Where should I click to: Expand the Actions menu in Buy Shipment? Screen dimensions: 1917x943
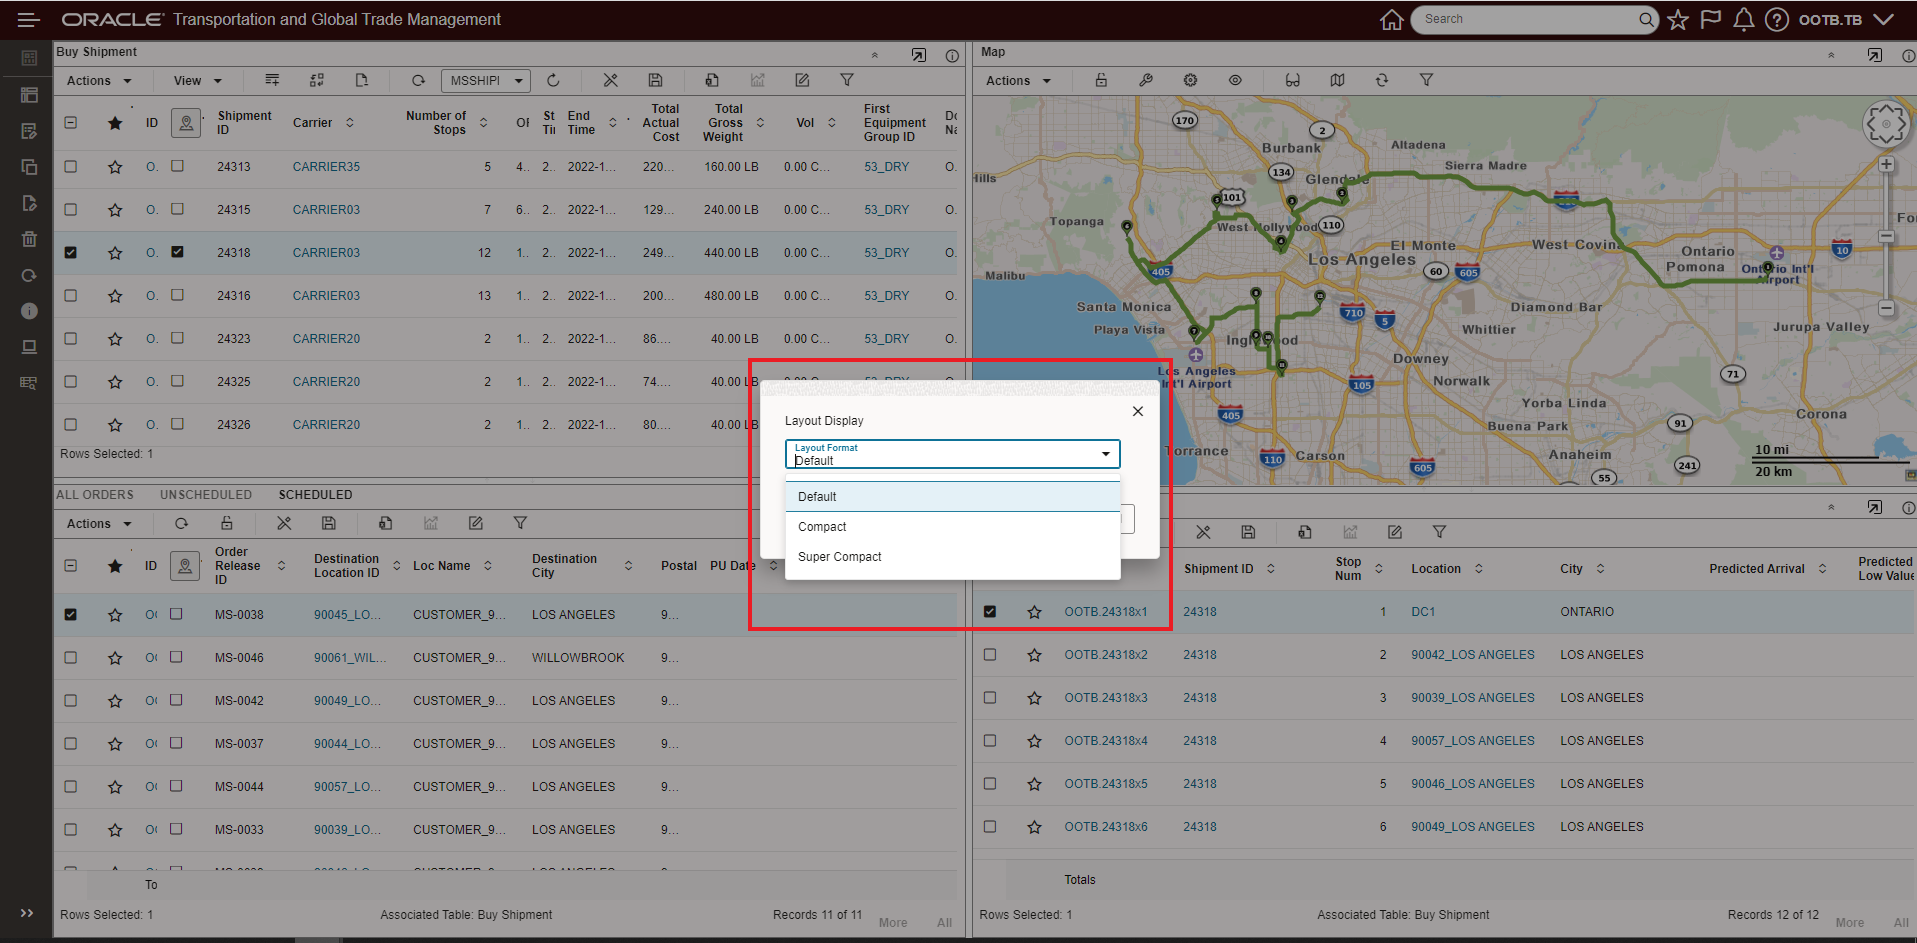98,81
